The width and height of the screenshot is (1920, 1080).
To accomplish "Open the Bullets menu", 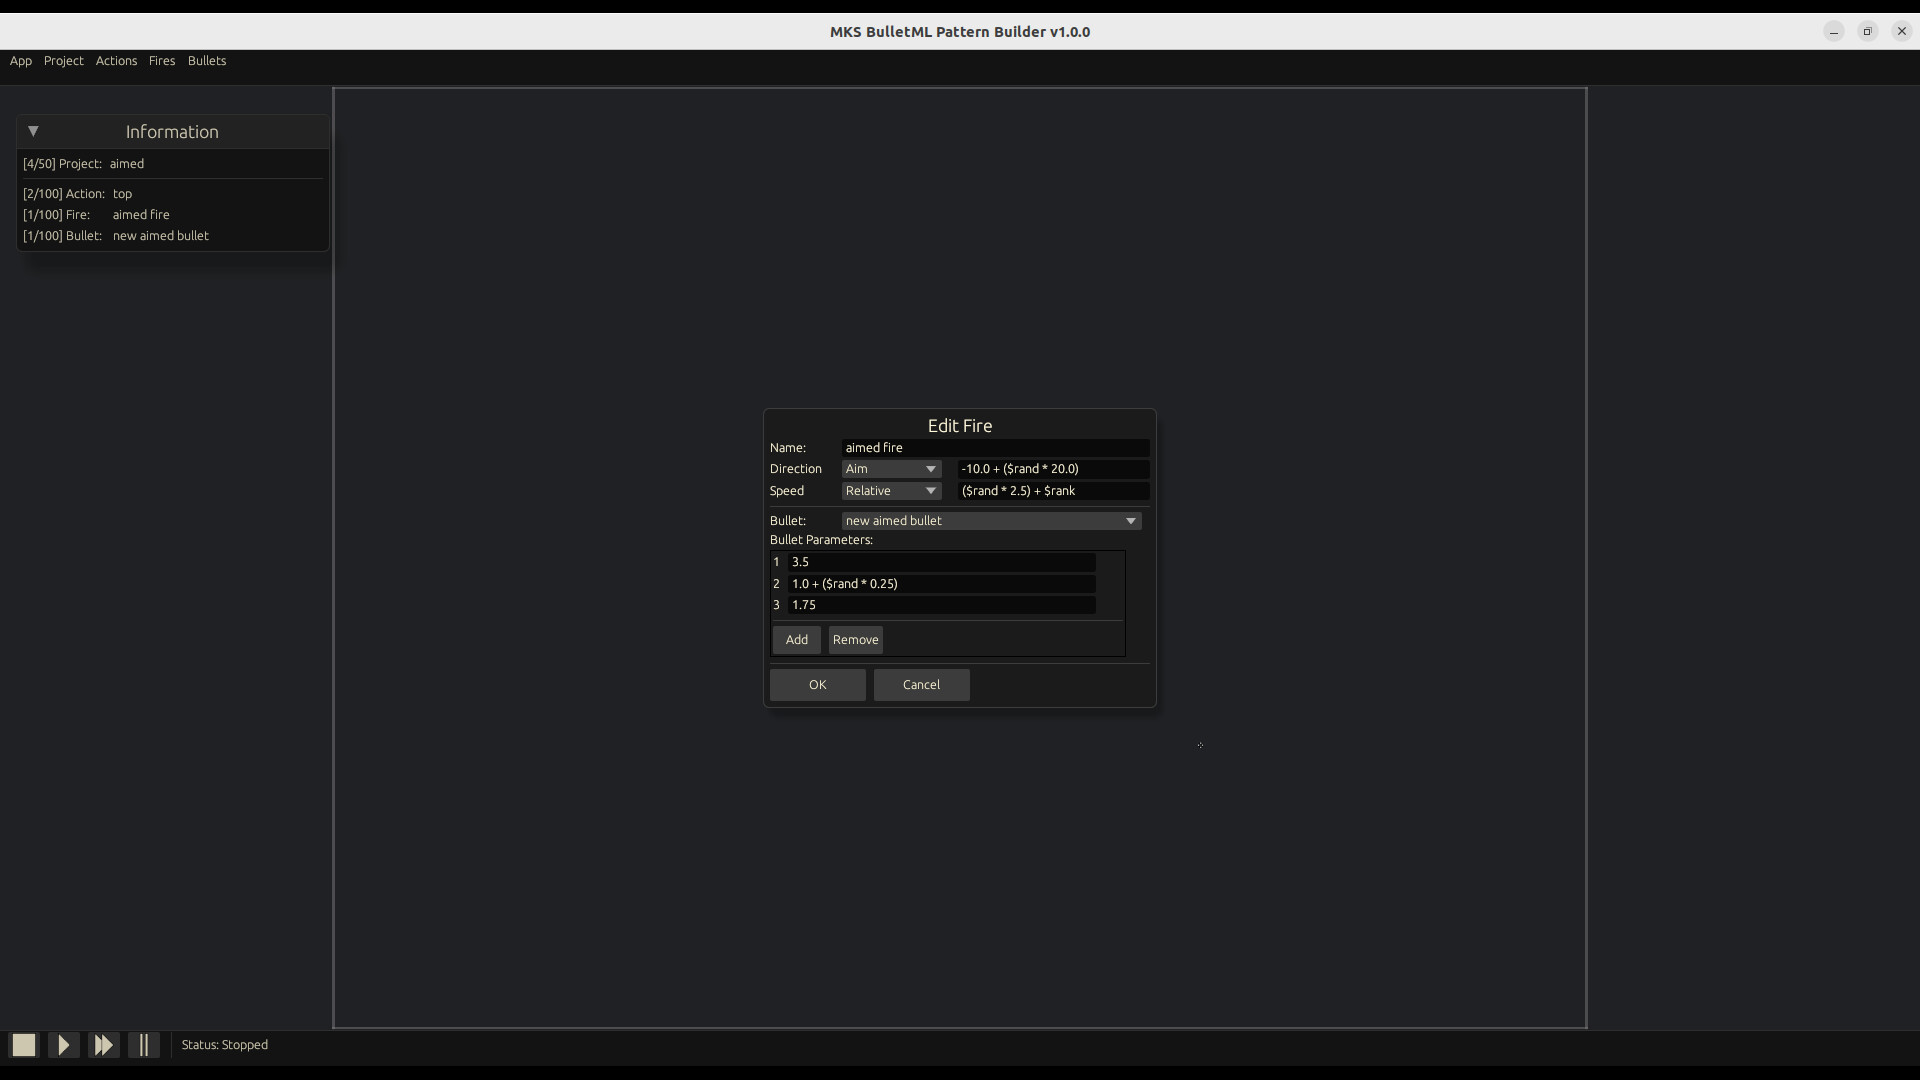I will click(x=207, y=61).
